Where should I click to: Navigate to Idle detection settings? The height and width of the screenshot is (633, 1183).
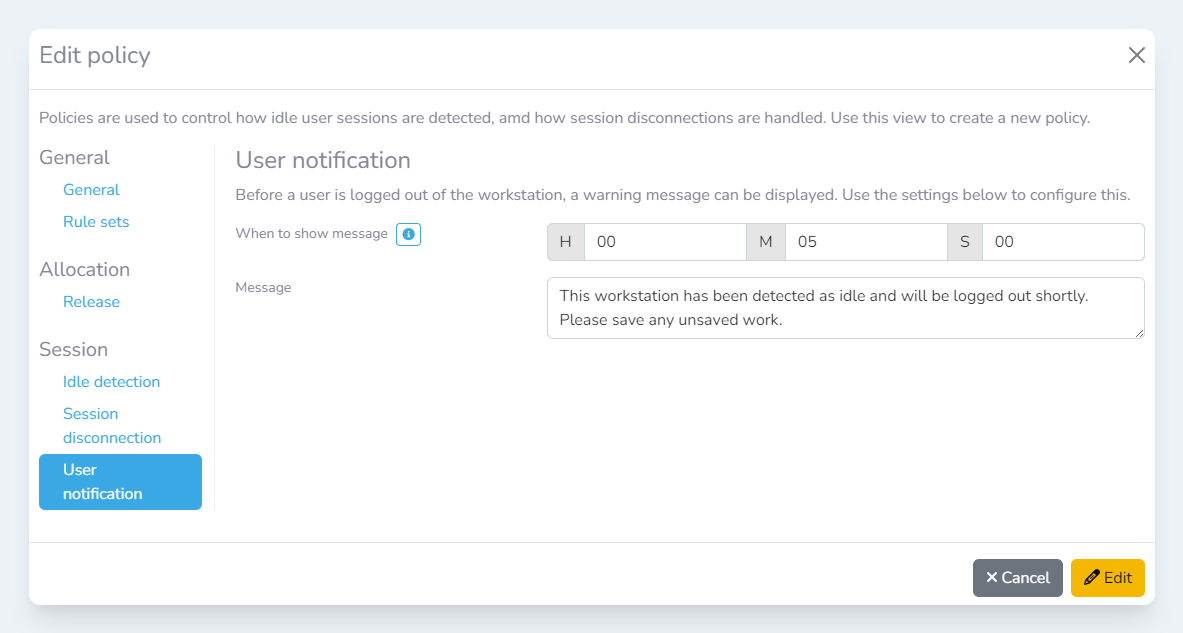point(111,382)
